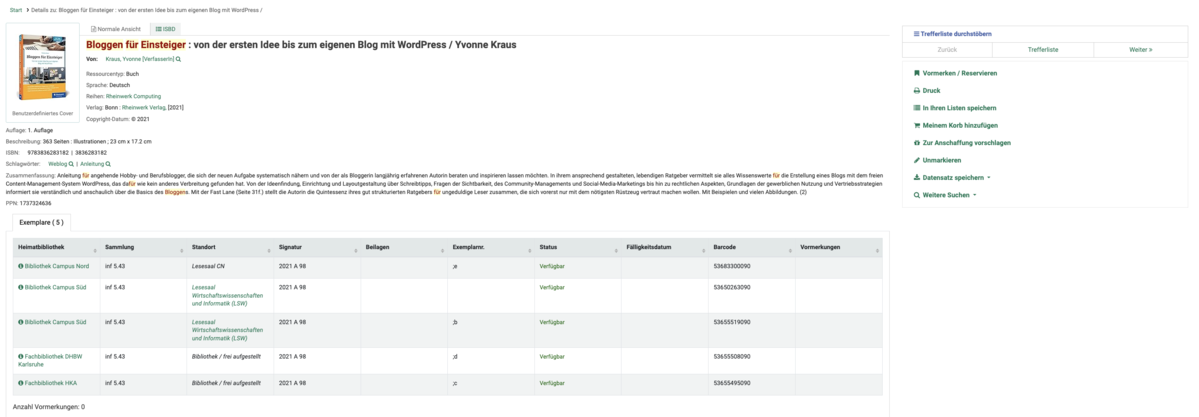Click info icon for Campus Süd copy ;b
The width and height of the screenshot is (1199, 417).
tap(21, 322)
